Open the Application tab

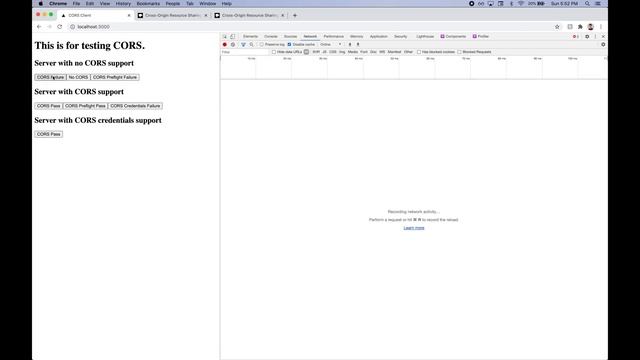point(378,36)
